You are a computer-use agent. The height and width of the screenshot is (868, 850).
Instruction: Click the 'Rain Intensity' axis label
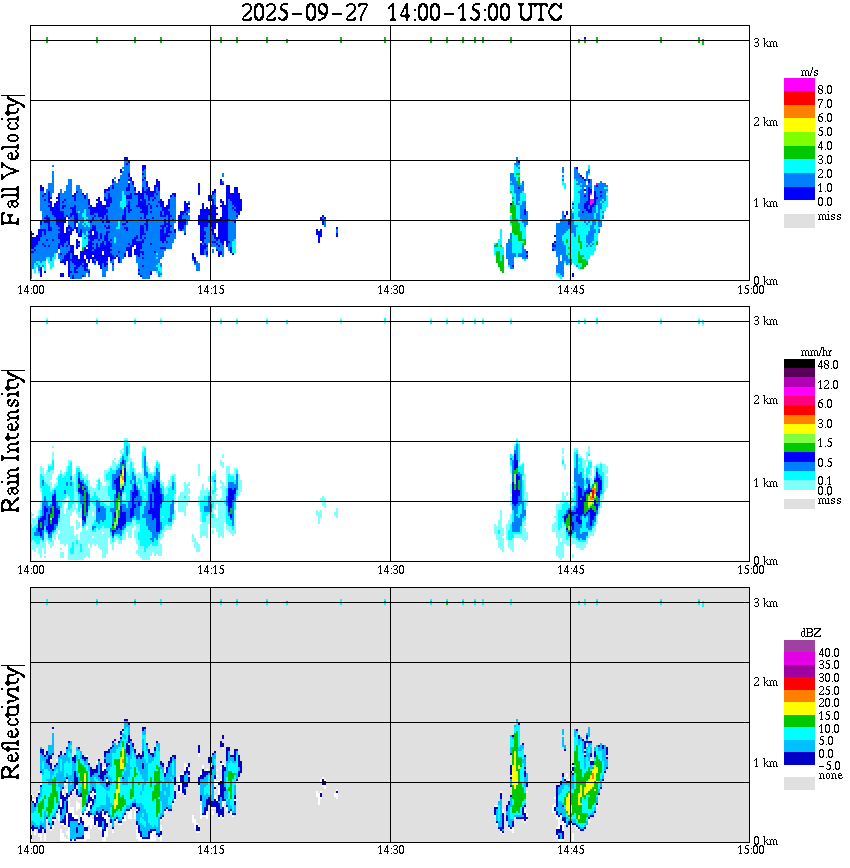coord(11,441)
